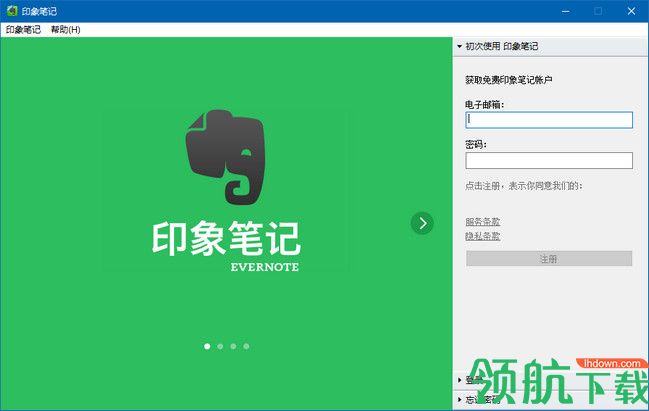Open the 服务条款 link
Image resolution: width=649 pixels, height=411 pixels.
tap(483, 222)
